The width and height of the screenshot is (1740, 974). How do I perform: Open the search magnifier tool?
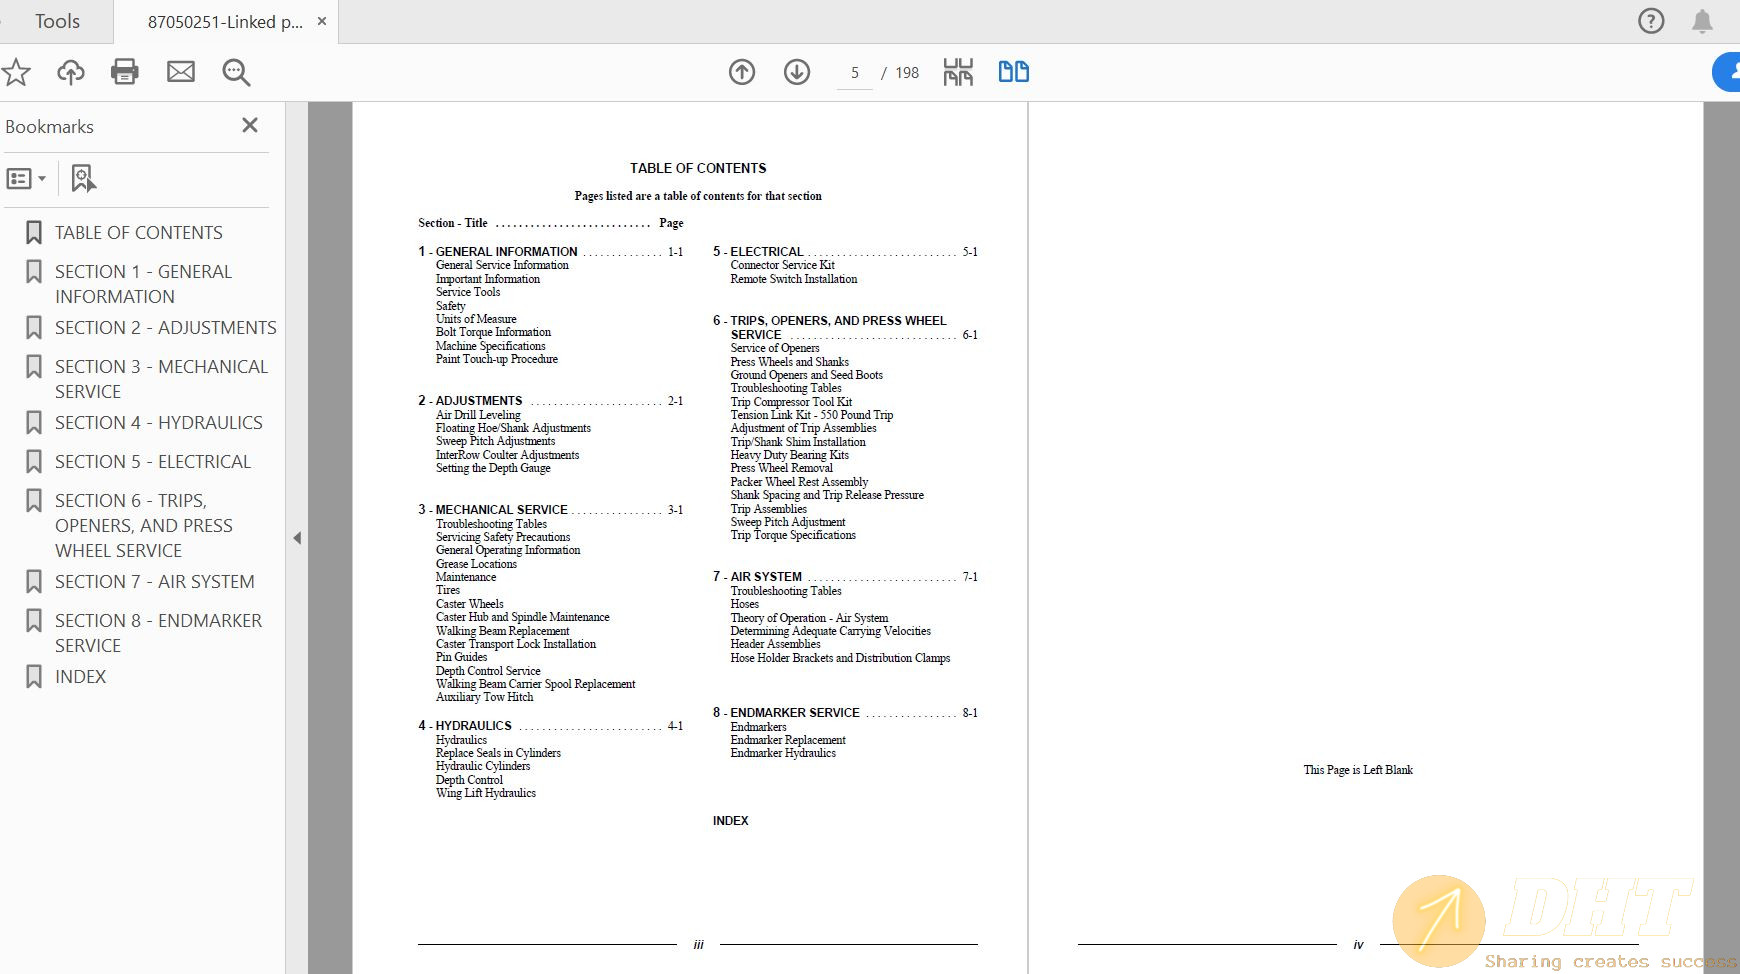click(x=236, y=72)
